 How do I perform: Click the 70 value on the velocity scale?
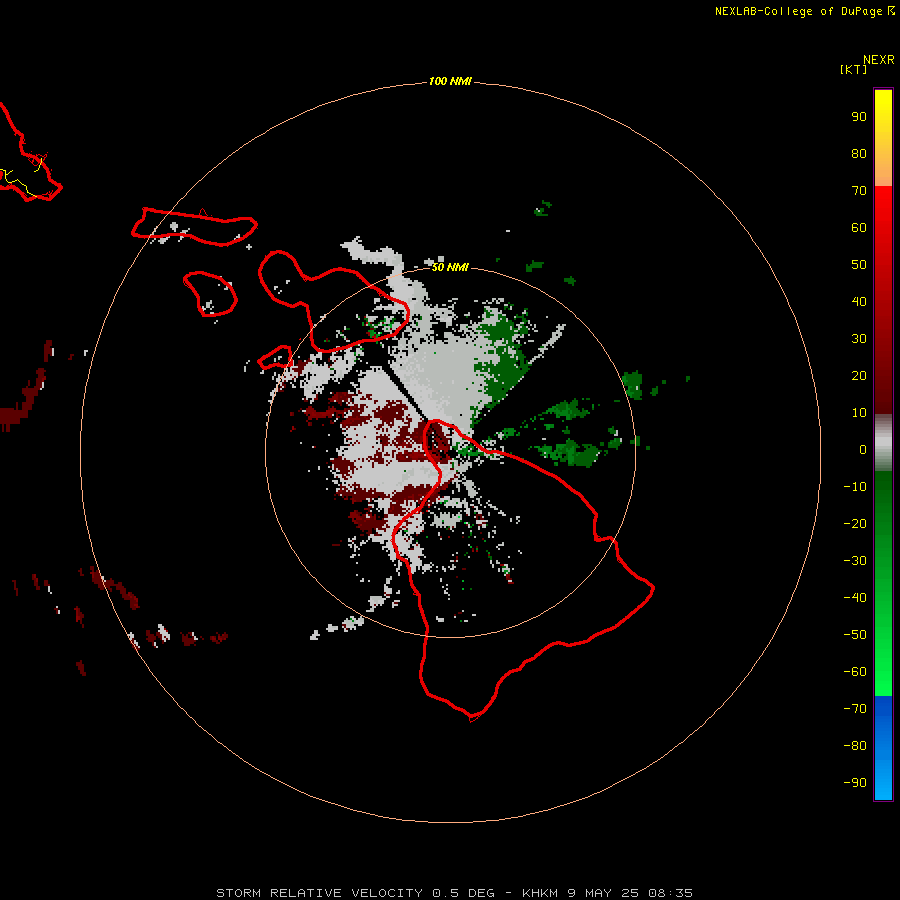[x=859, y=191]
